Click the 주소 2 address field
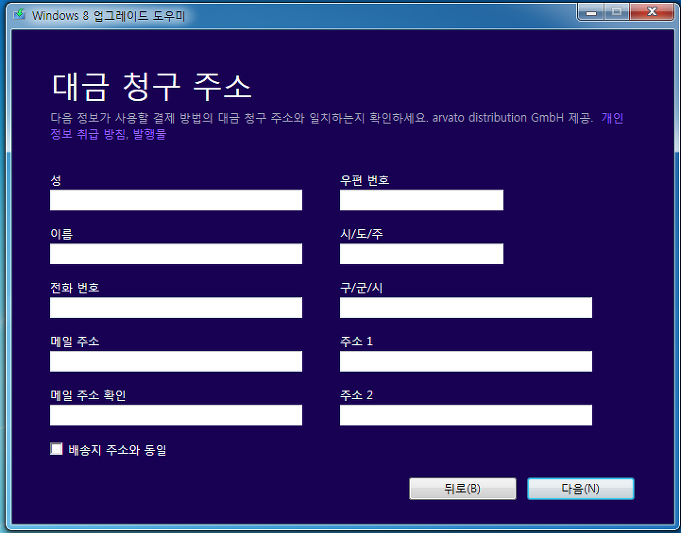This screenshot has height=533, width=681. [466, 415]
